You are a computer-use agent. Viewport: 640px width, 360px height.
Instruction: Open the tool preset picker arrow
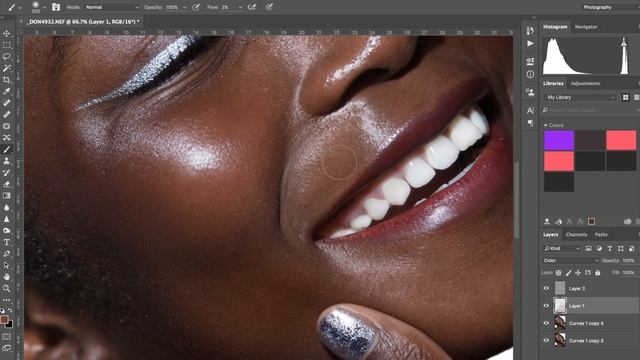point(20,7)
